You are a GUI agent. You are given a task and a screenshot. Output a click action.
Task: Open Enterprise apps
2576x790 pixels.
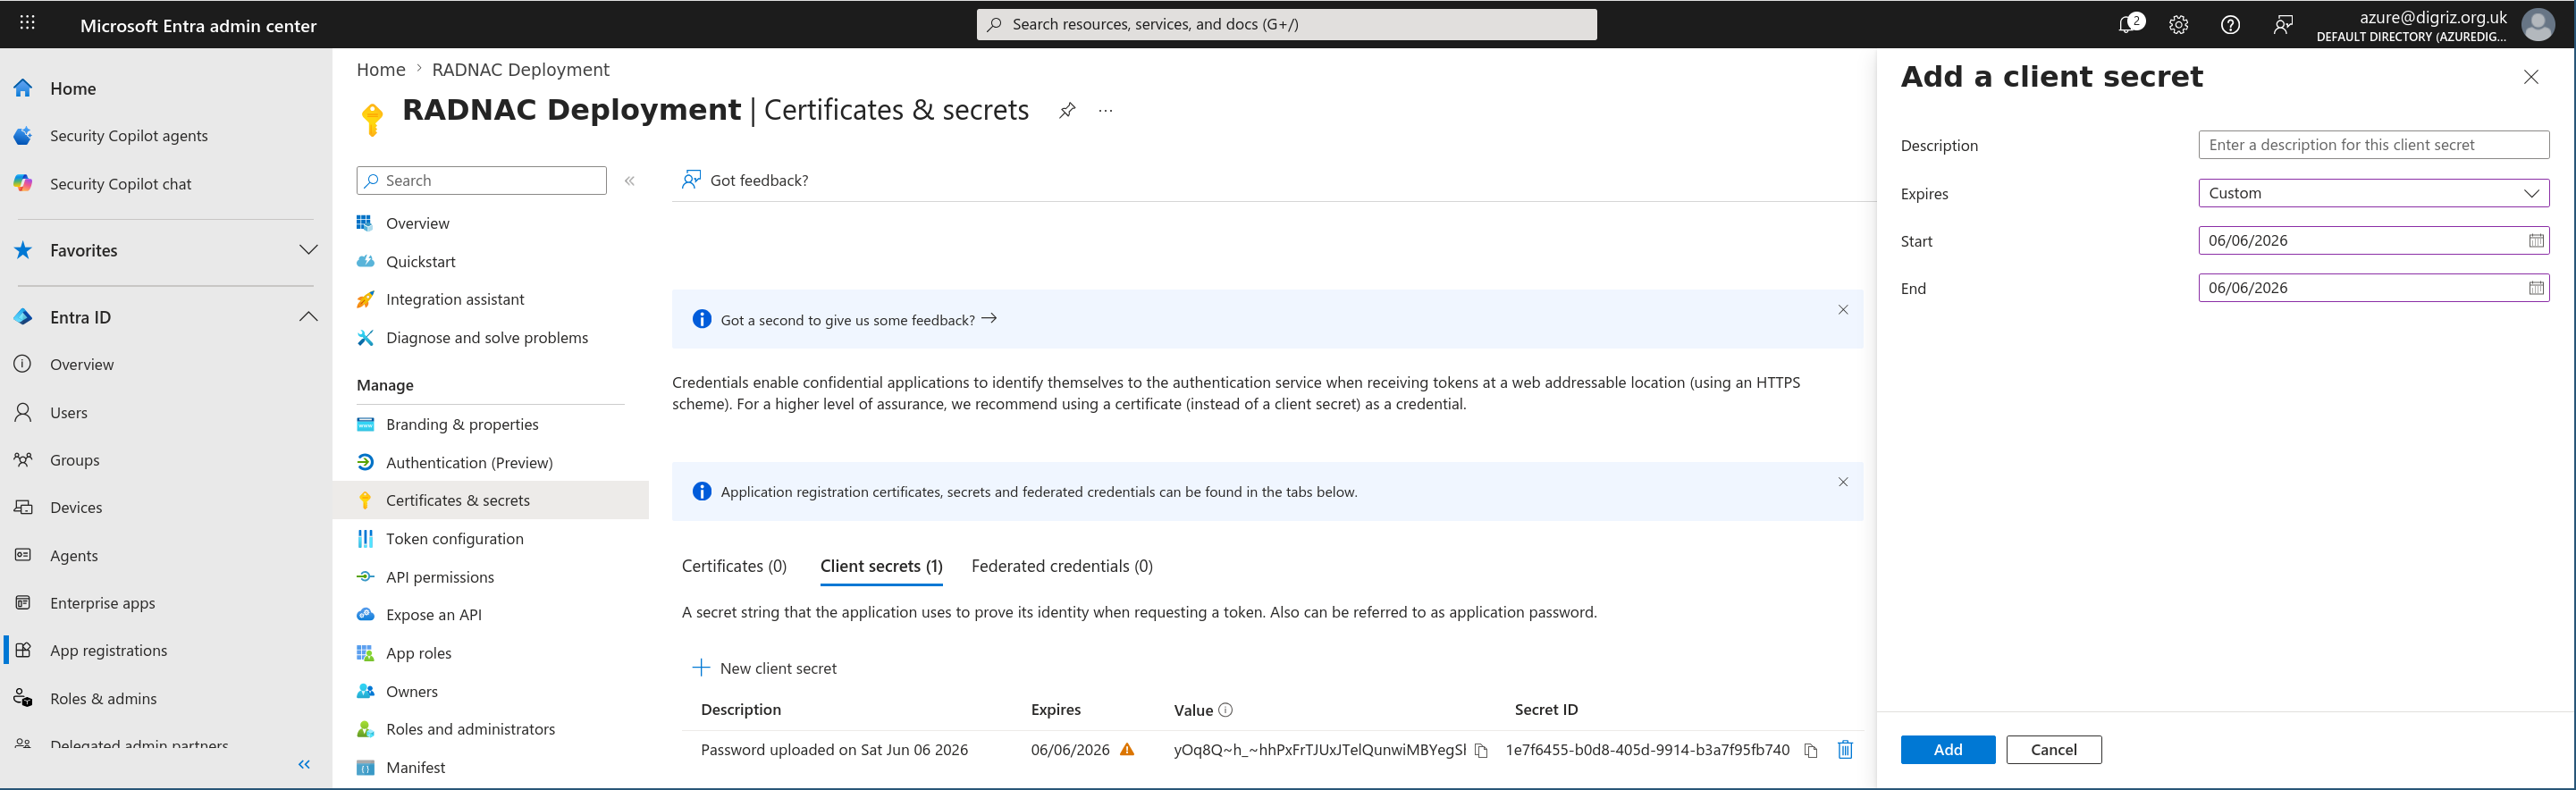(102, 603)
